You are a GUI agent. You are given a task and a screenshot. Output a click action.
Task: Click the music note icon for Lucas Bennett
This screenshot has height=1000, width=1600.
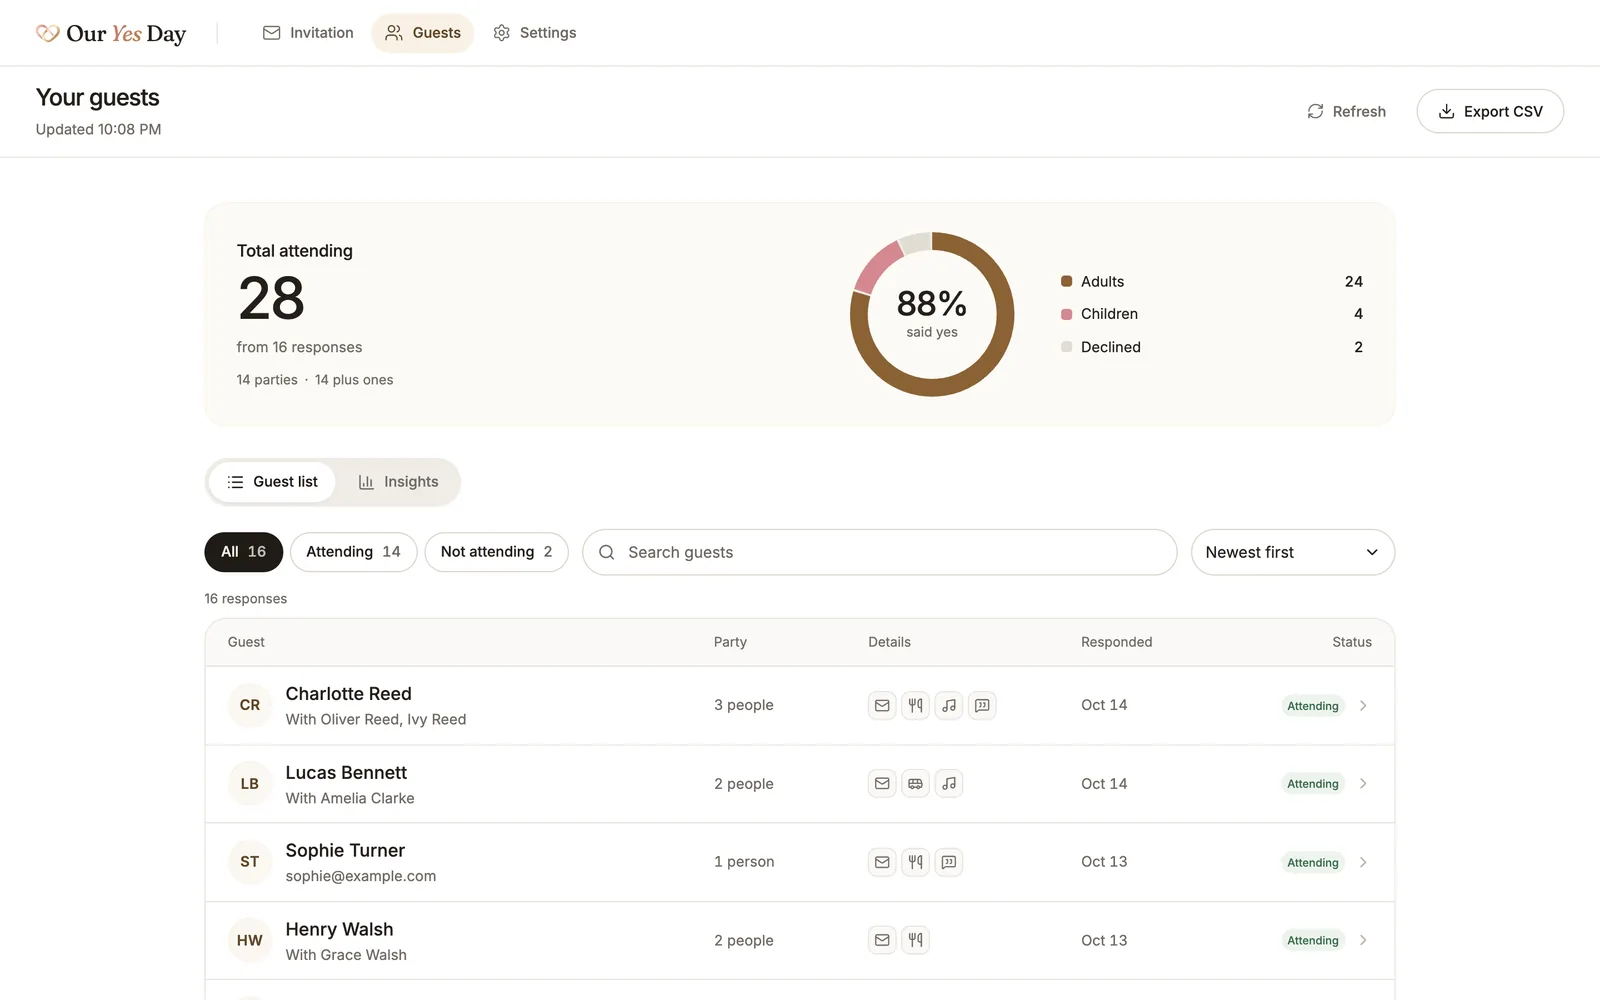[949, 784]
